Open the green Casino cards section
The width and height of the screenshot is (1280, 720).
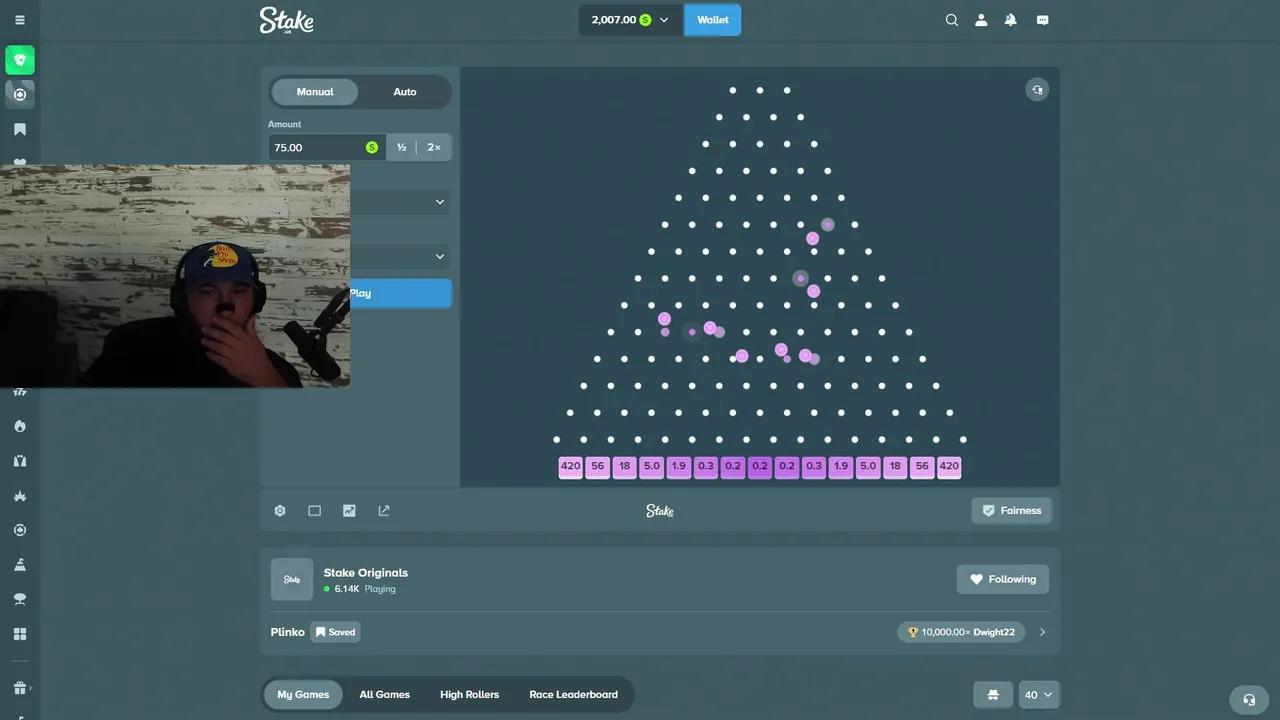(x=20, y=60)
